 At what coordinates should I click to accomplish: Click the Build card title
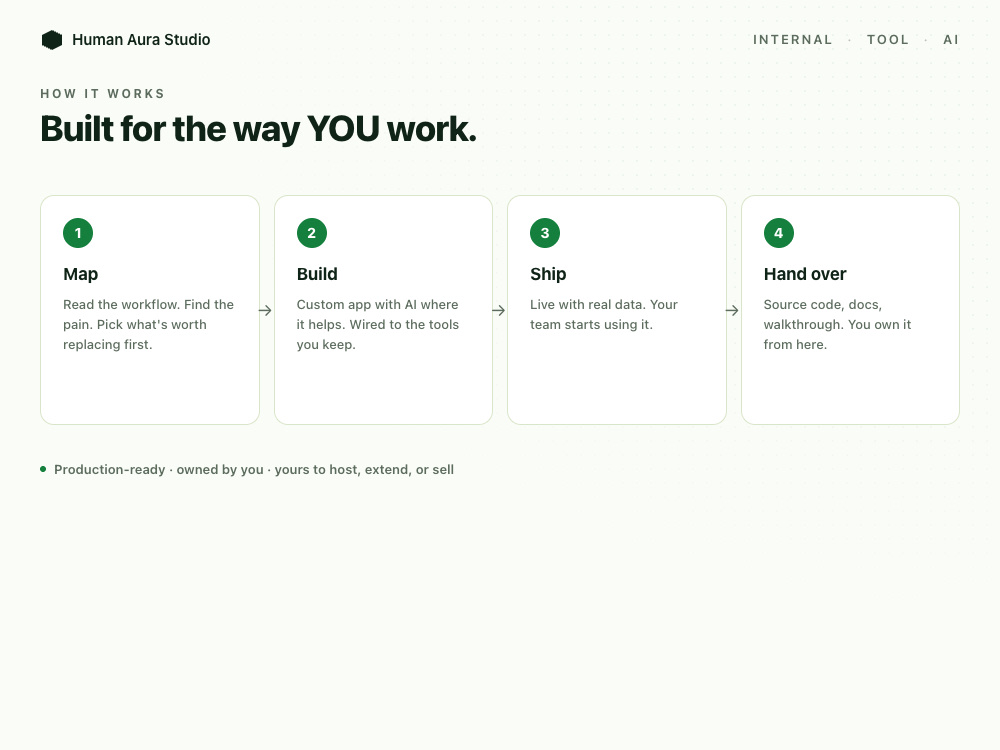(317, 274)
